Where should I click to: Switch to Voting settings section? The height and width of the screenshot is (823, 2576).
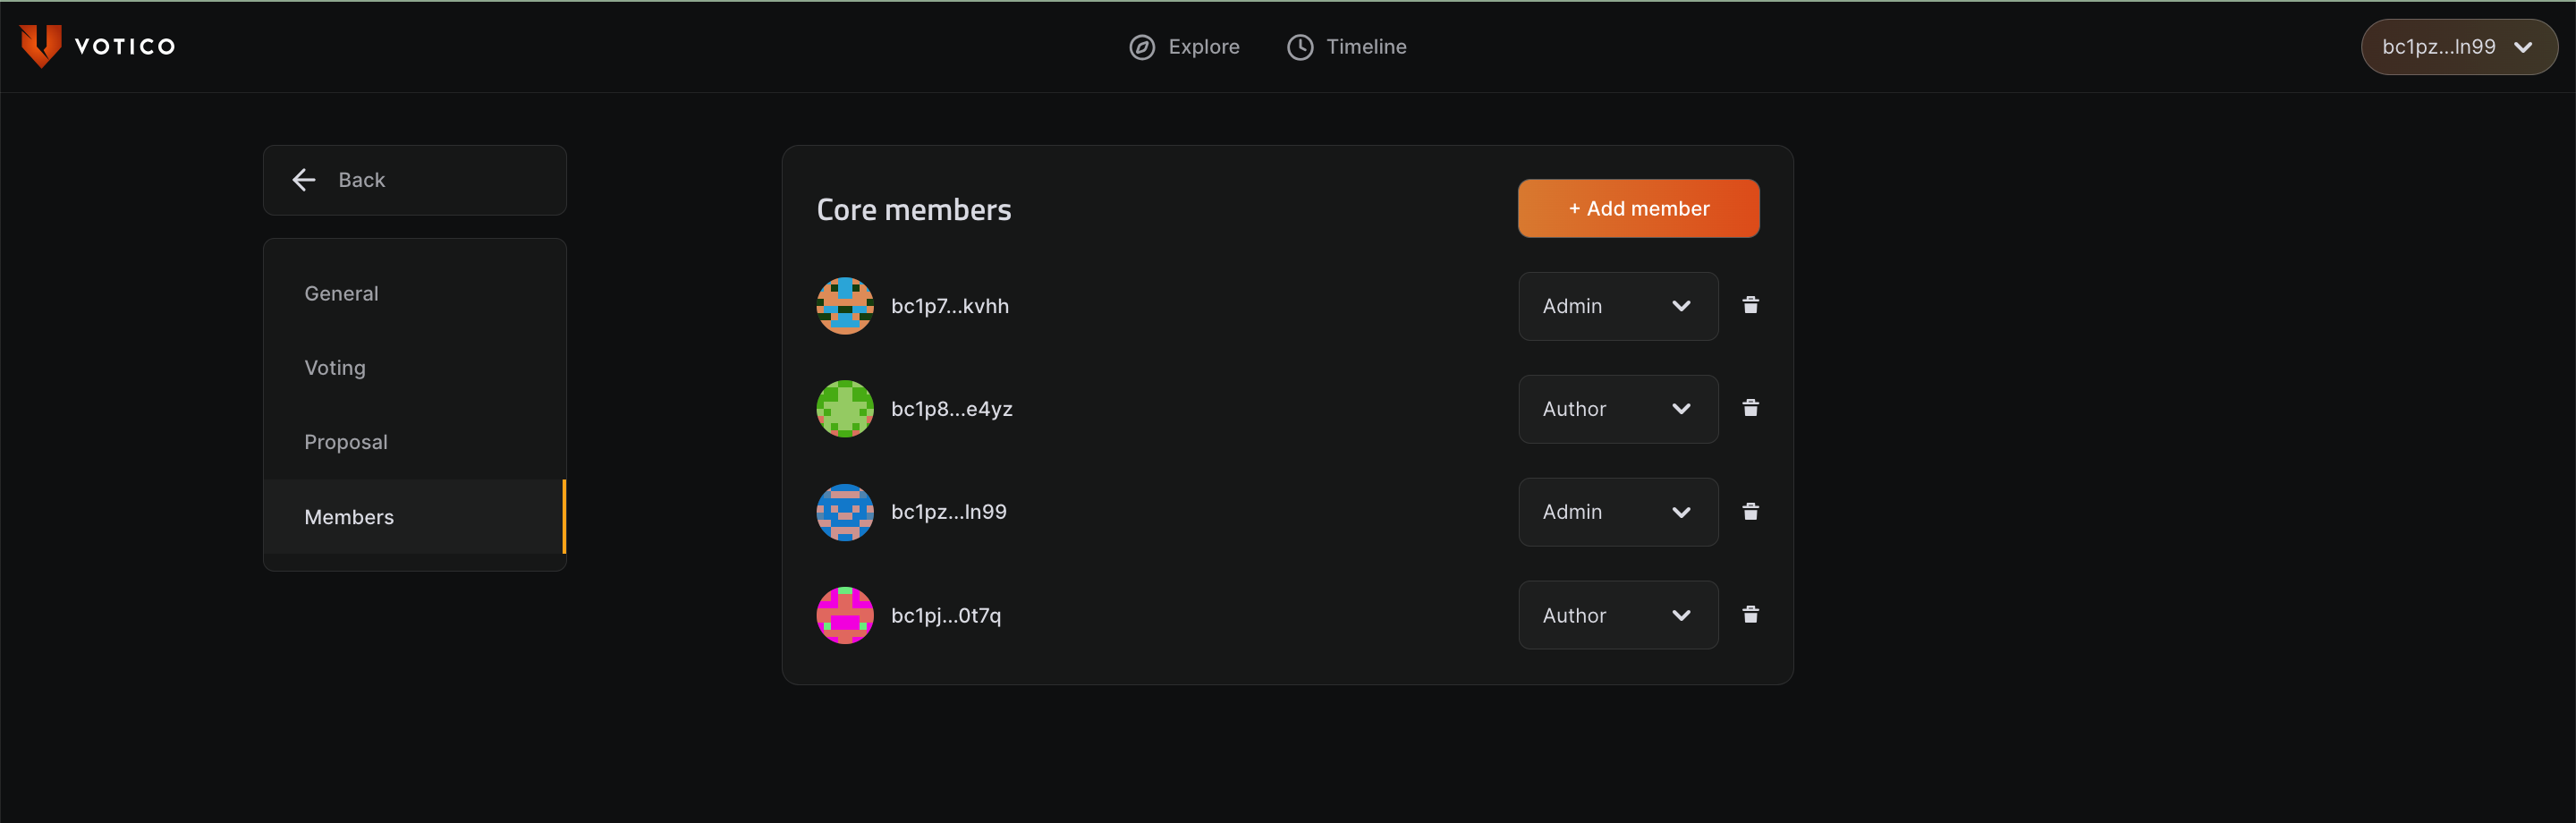(x=335, y=368)
